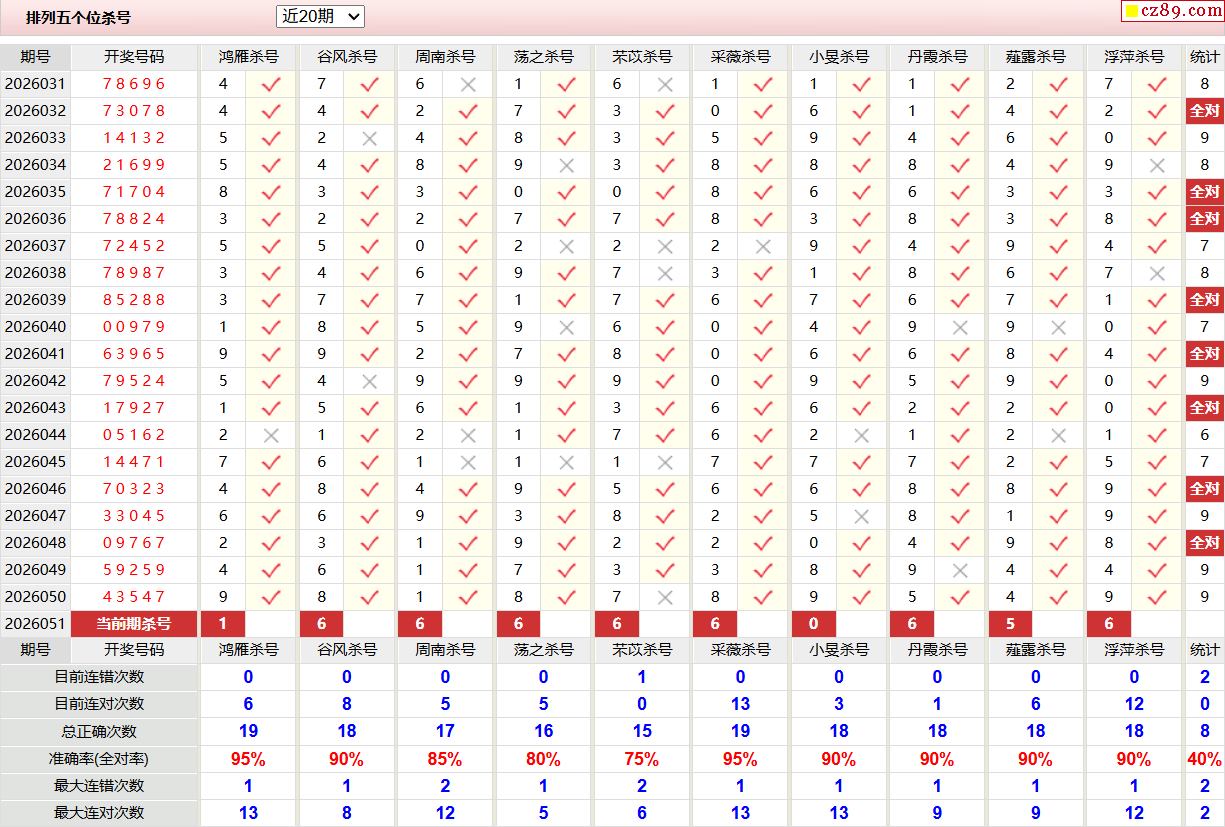The width and height of the screenshot is (1225, 827).
Task: Click the top 采薇杀号 column header
Action: 740,57
